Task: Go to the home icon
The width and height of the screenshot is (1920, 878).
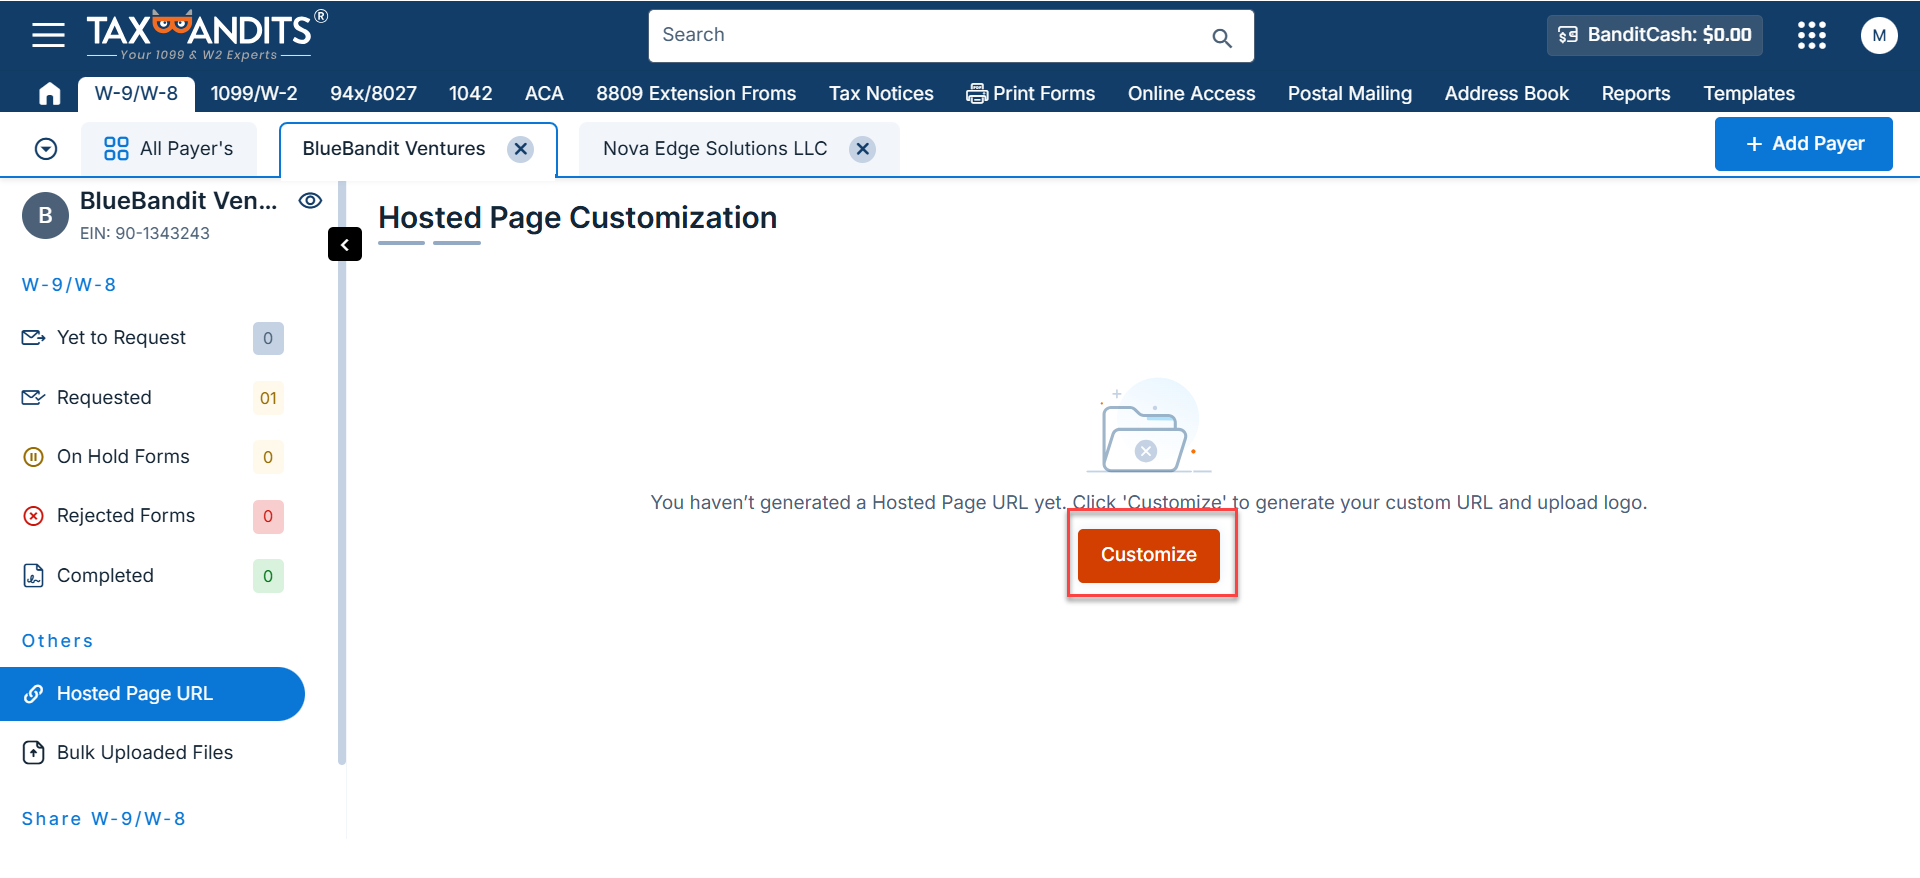Action: [49, 94]
